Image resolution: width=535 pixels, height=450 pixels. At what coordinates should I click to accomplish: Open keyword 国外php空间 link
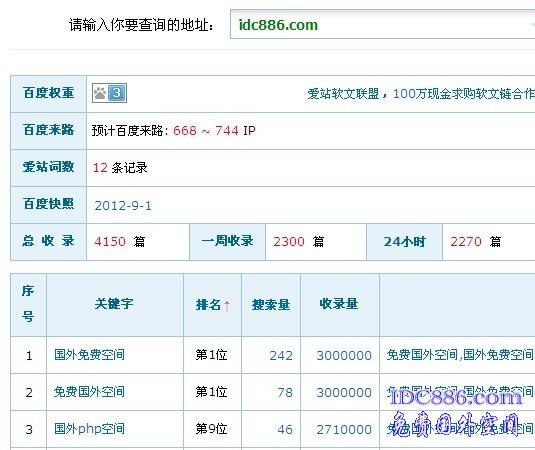(x=89, y=429)
